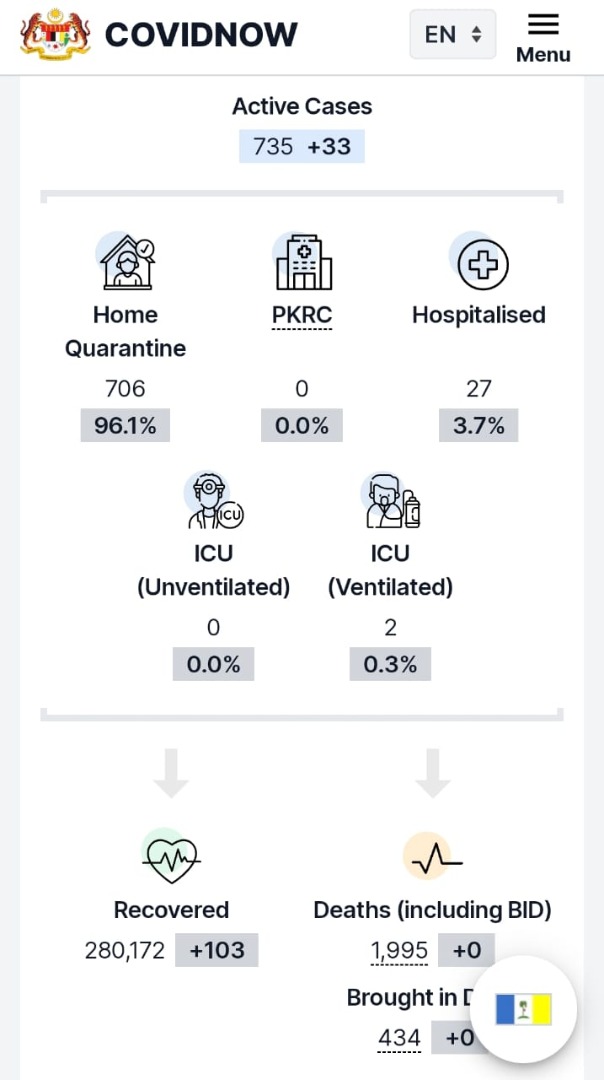The image size is (604, 1080).
Task: Click the 0.3% ICU Ventilated badge
Action: (x=390, y=665)
